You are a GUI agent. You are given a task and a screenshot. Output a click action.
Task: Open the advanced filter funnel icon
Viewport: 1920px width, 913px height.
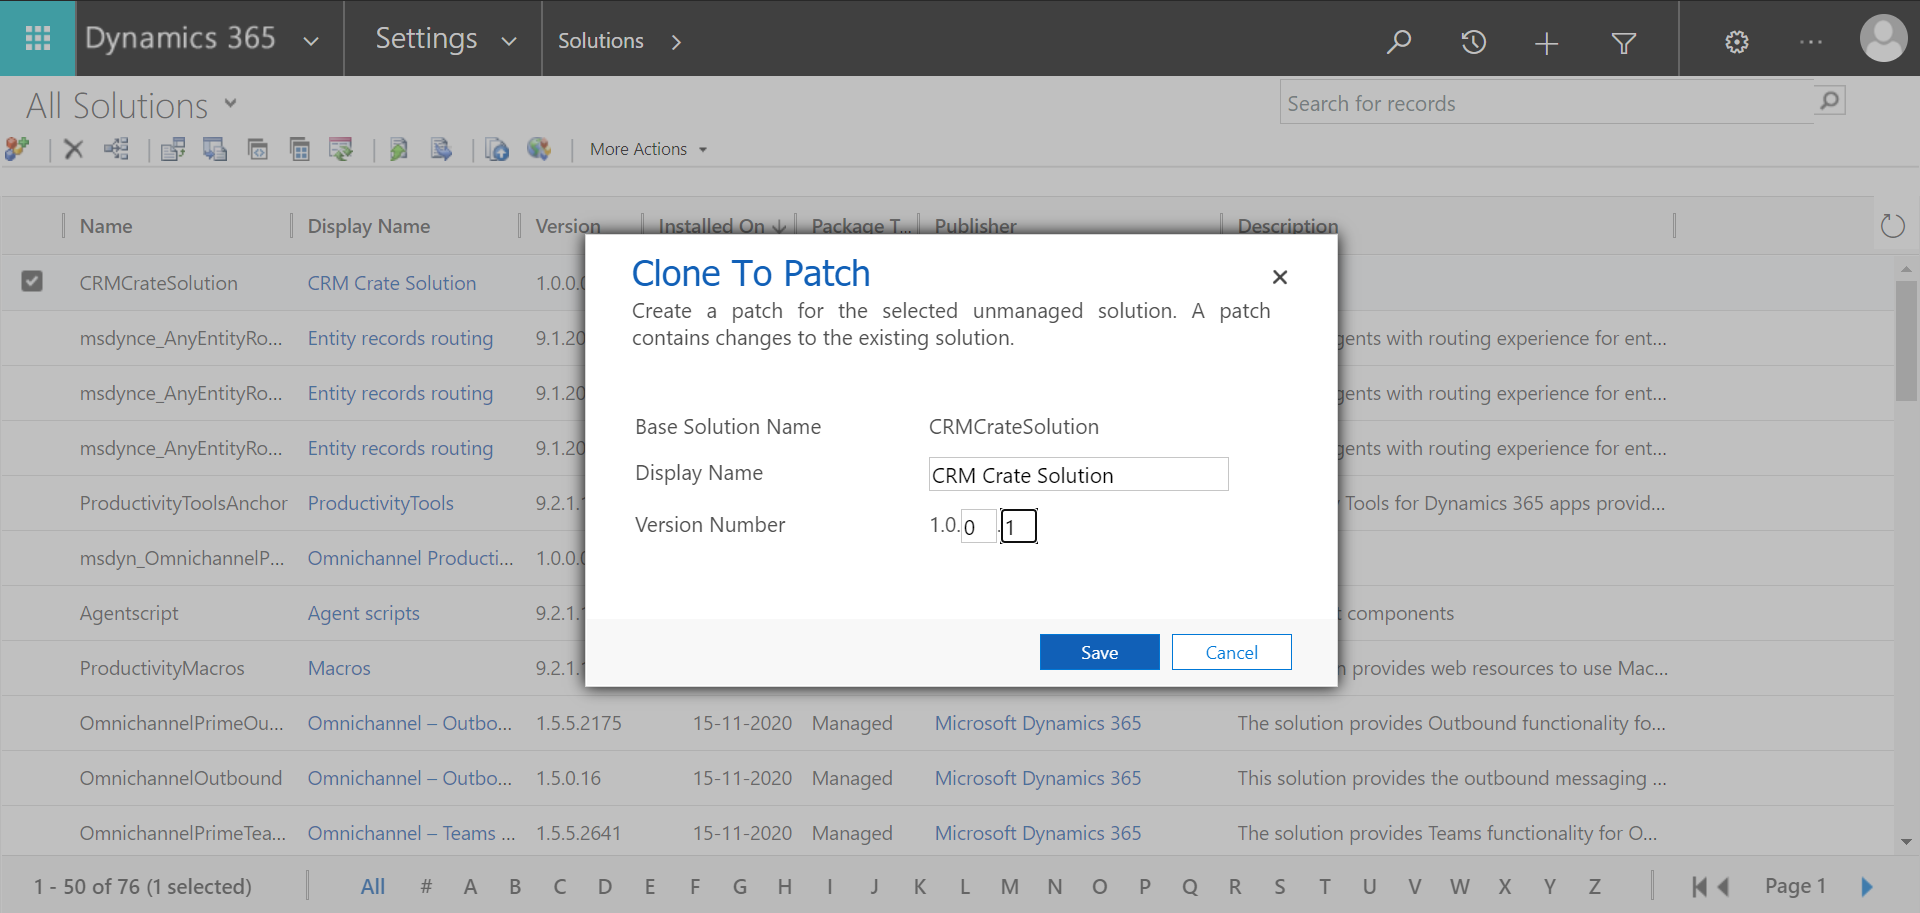1623,43
